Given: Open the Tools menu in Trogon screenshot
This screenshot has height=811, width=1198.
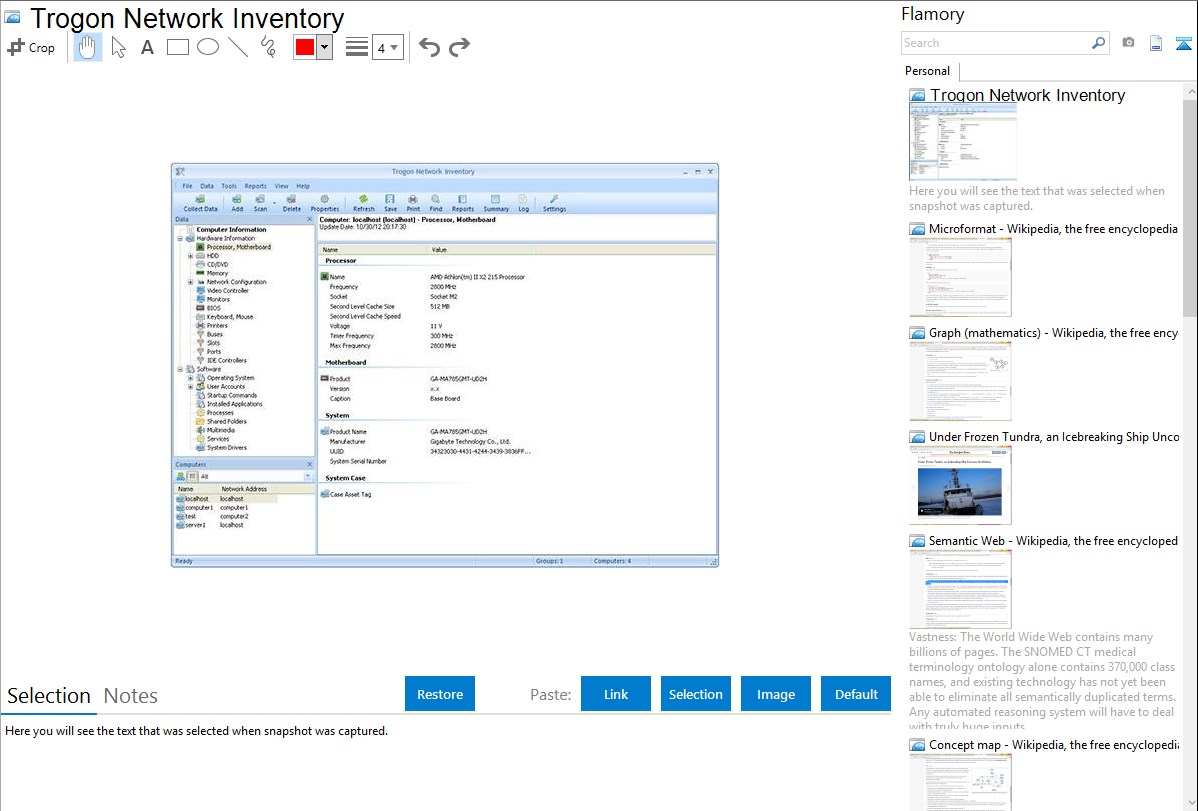Looking at the screenshot, I should click(x=229, y=186).
